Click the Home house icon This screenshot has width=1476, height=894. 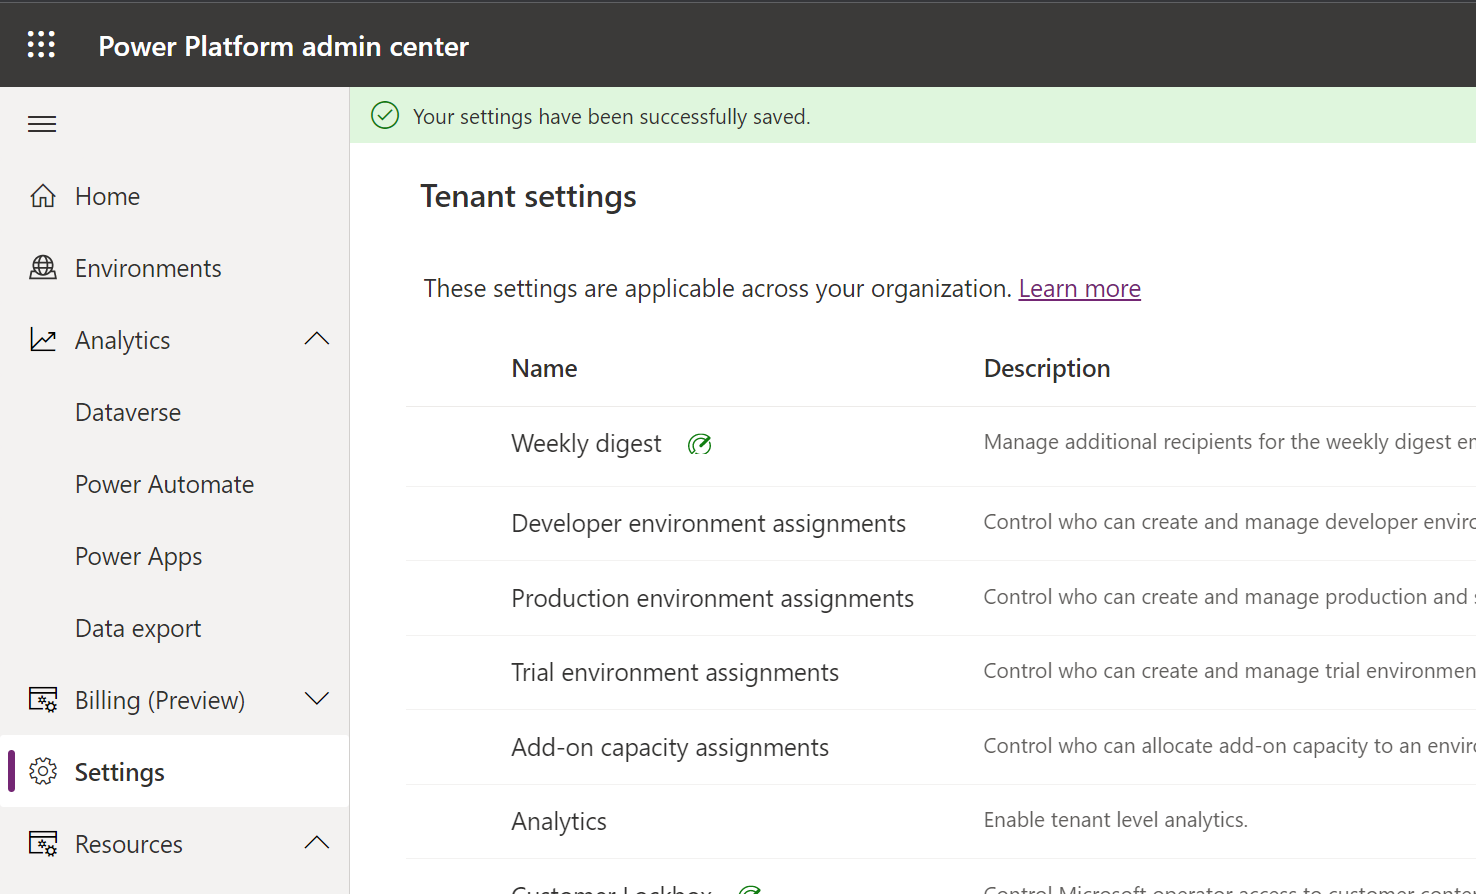[43, 195]
